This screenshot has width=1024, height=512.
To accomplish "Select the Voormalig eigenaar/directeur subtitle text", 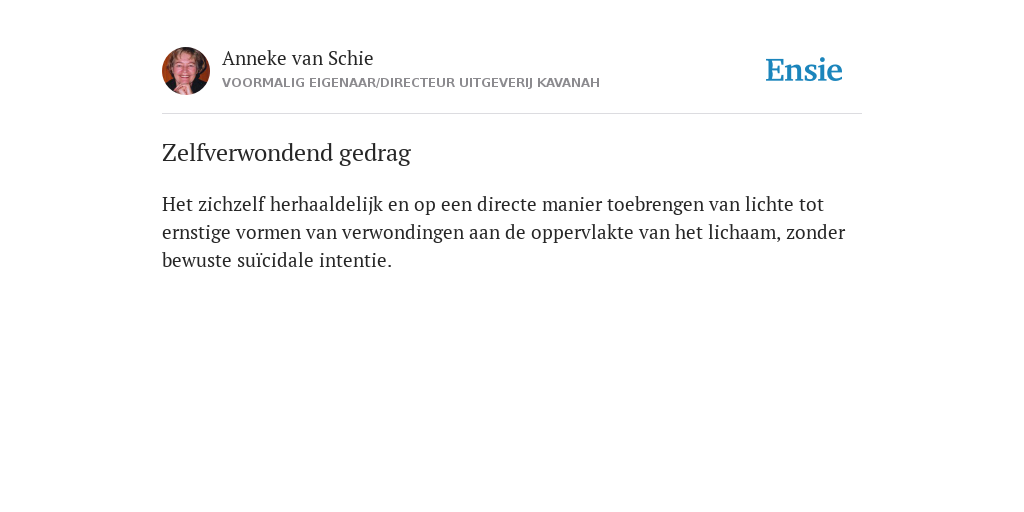I will tap(411, 83).
